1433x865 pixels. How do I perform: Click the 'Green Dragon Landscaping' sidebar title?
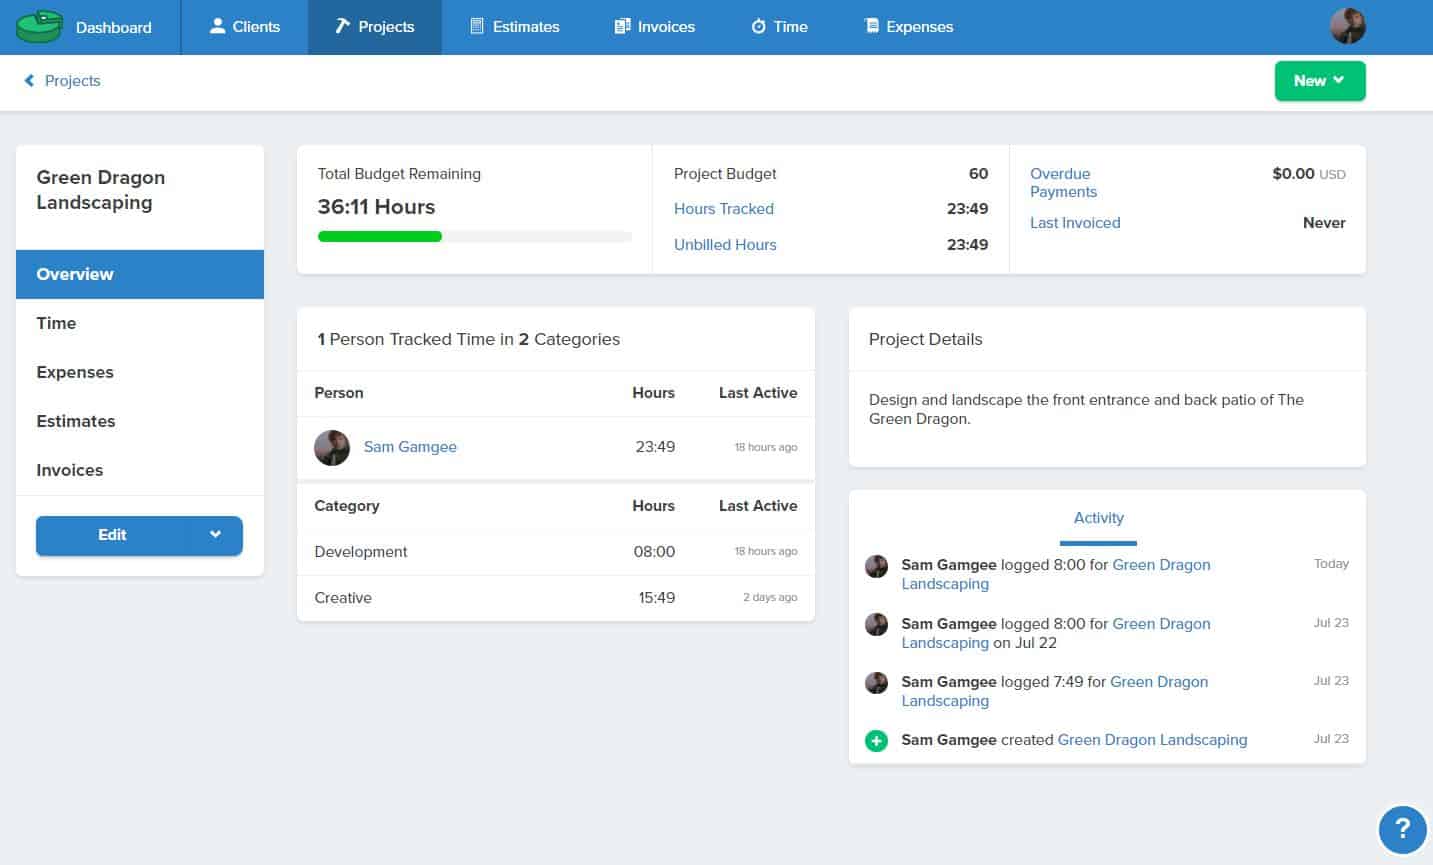click(100, 190)
